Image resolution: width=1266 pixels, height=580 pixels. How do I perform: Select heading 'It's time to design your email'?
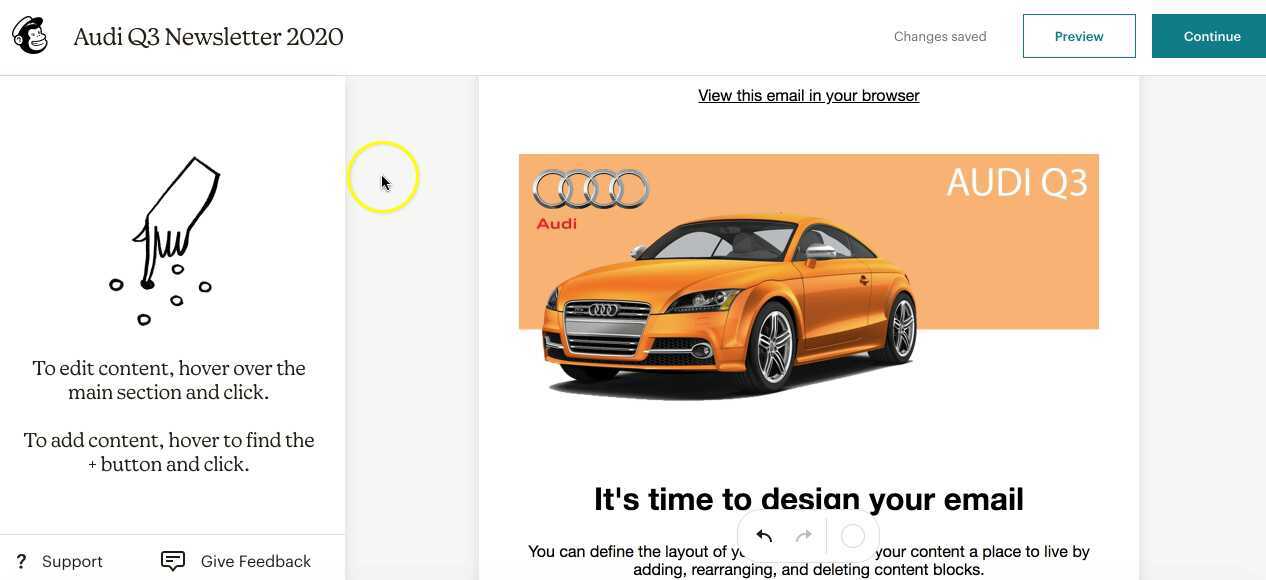click(808, 499)
